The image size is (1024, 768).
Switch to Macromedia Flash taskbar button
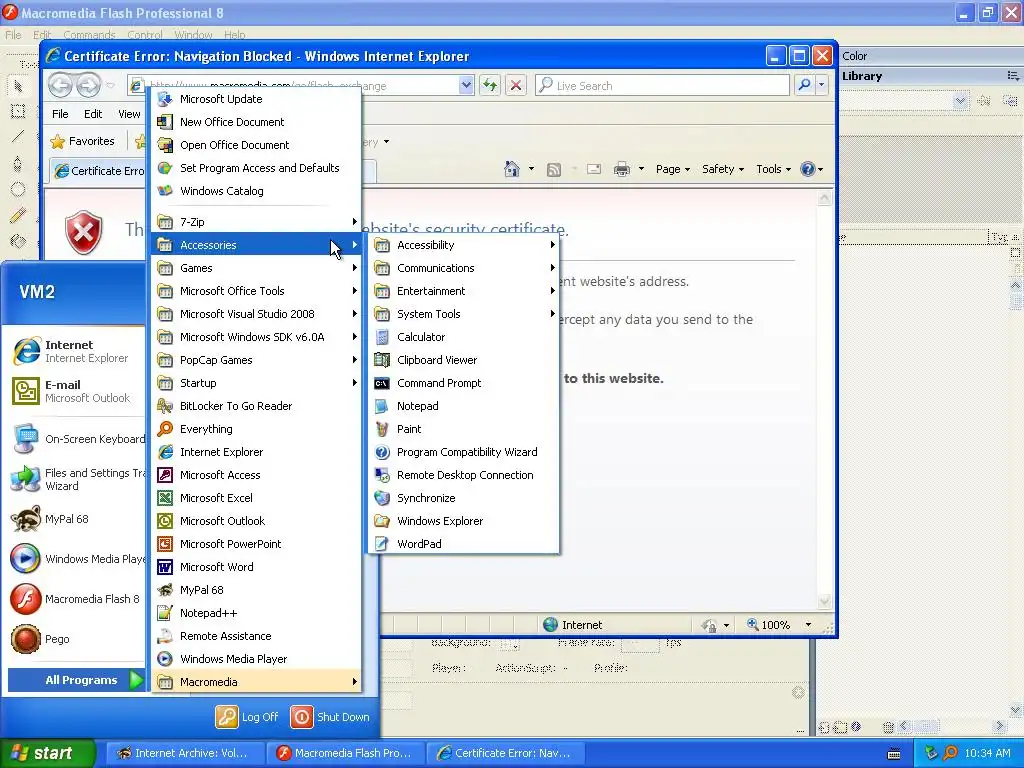click(x=345, y=753)
